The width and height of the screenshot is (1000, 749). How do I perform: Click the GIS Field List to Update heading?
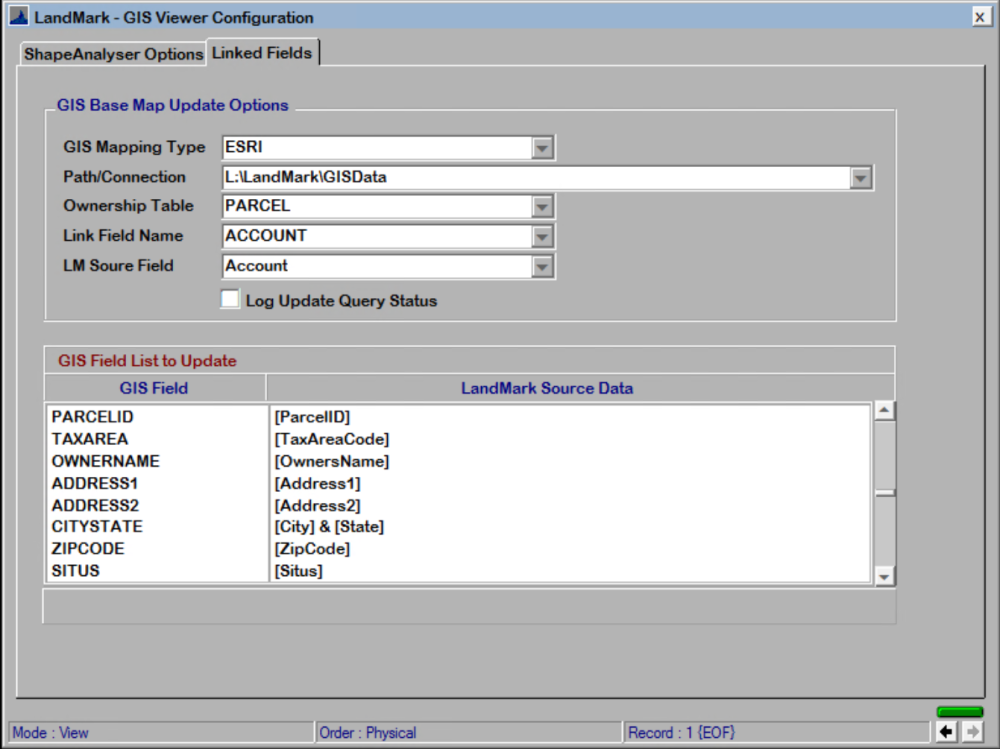[147, 360]
